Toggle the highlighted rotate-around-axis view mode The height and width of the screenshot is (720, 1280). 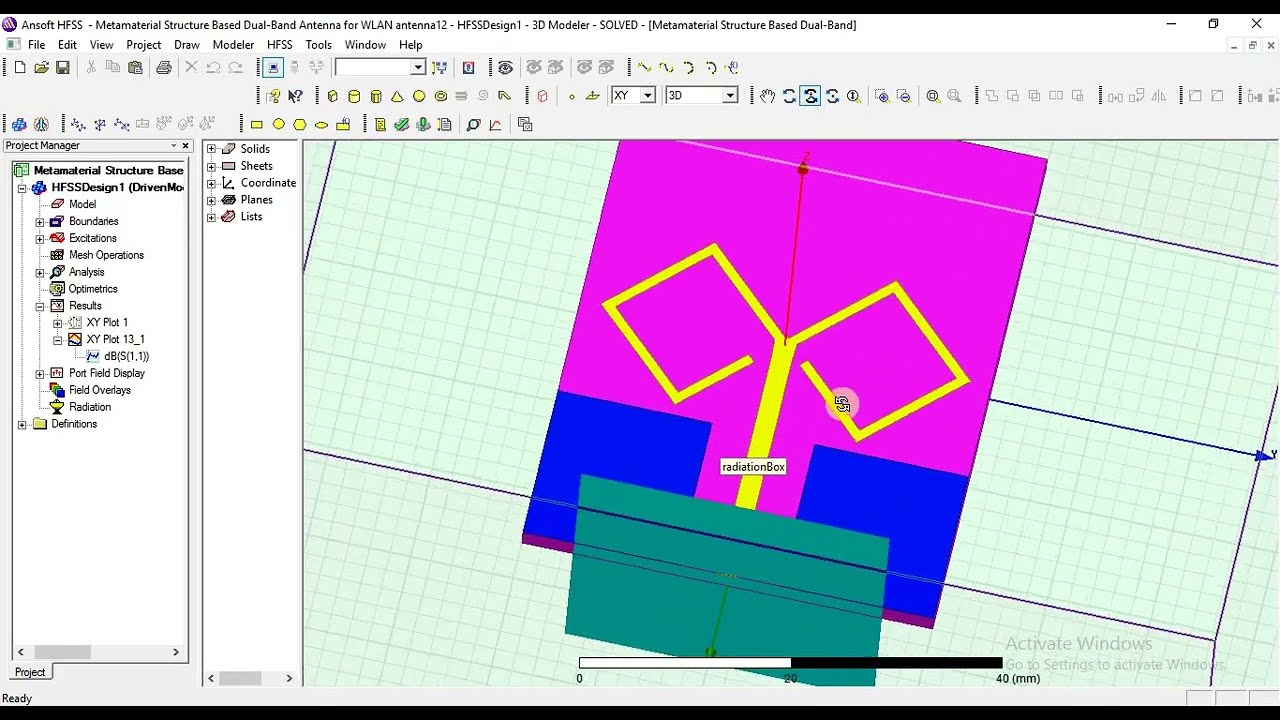pyautogui.click(x=810, y=96)
